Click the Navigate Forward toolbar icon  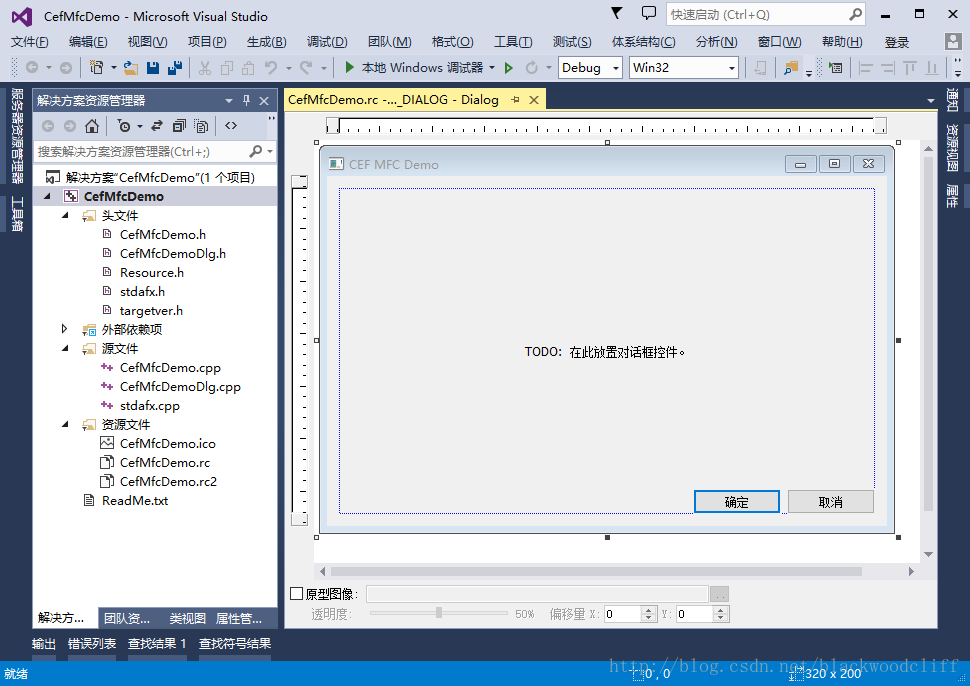(66, 67)
